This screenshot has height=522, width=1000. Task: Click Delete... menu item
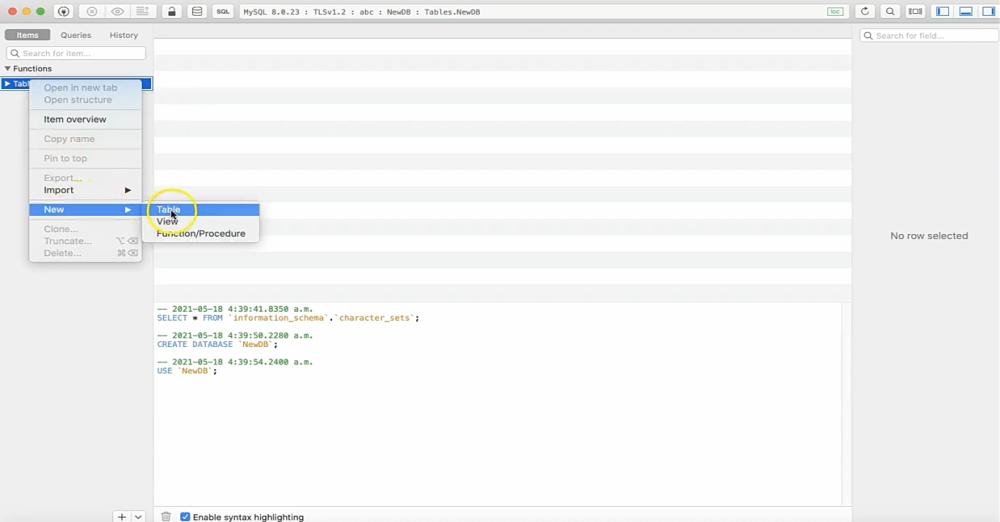85,253
